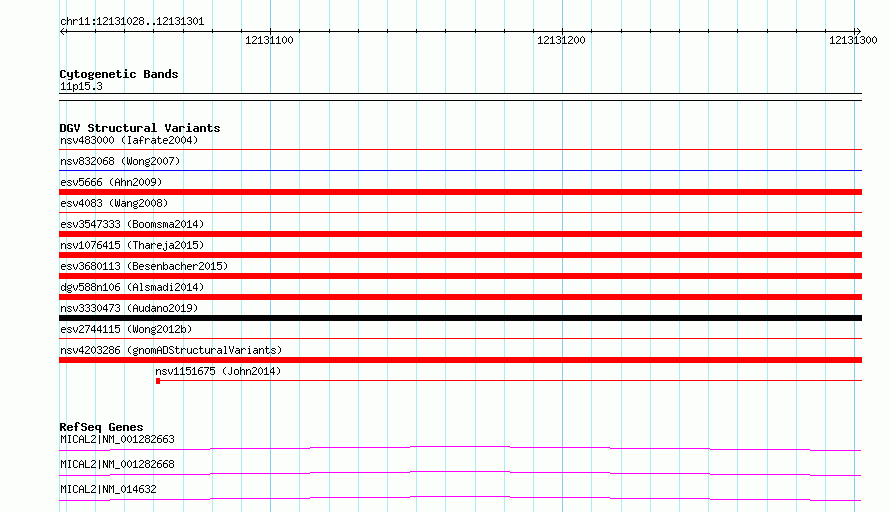The image size is (890, 512).
Task: Click the blue line under nsv832068
Action: click(x=460, y=170)
